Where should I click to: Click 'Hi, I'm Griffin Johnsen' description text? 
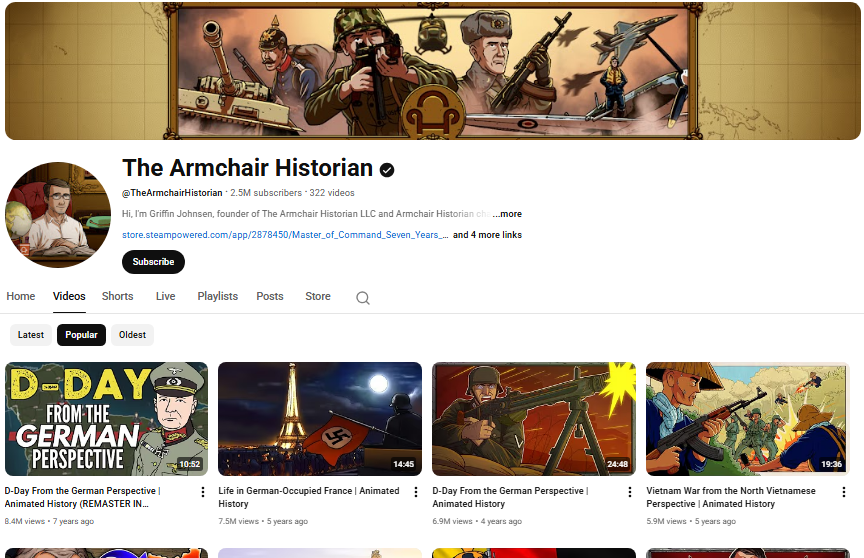tap(306, 214)
